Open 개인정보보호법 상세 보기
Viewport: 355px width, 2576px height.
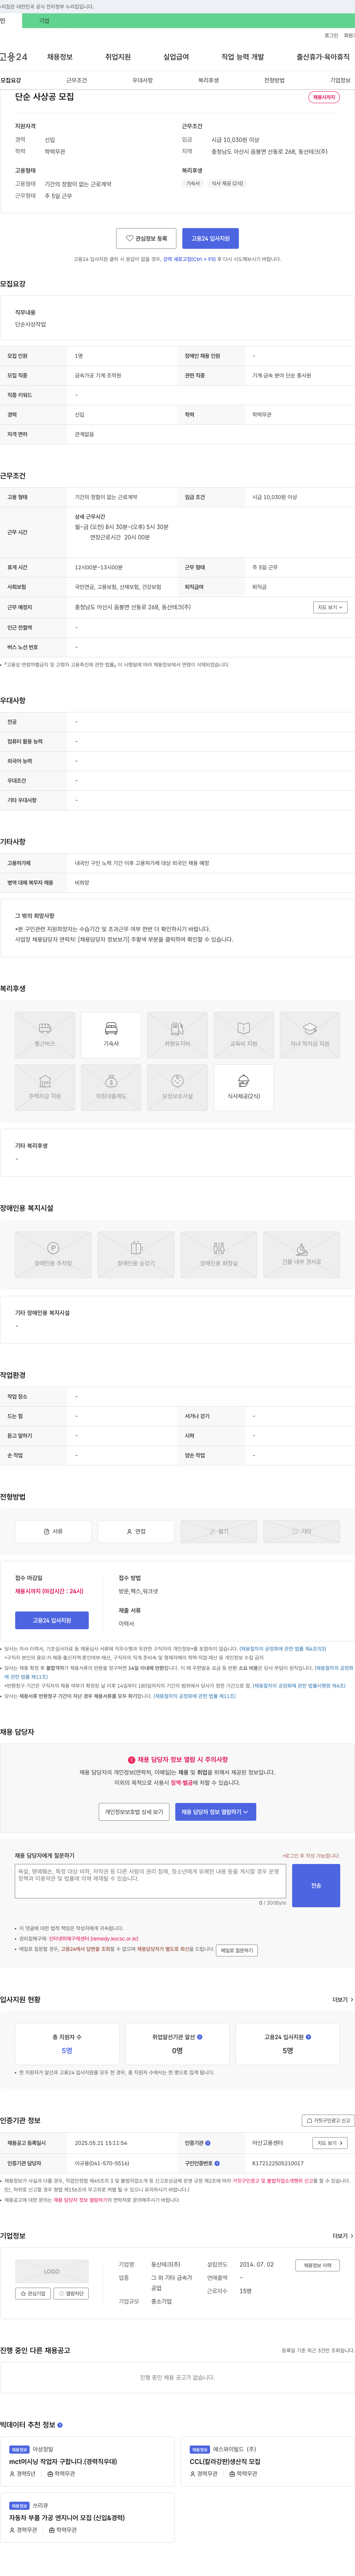[134, 1811]
